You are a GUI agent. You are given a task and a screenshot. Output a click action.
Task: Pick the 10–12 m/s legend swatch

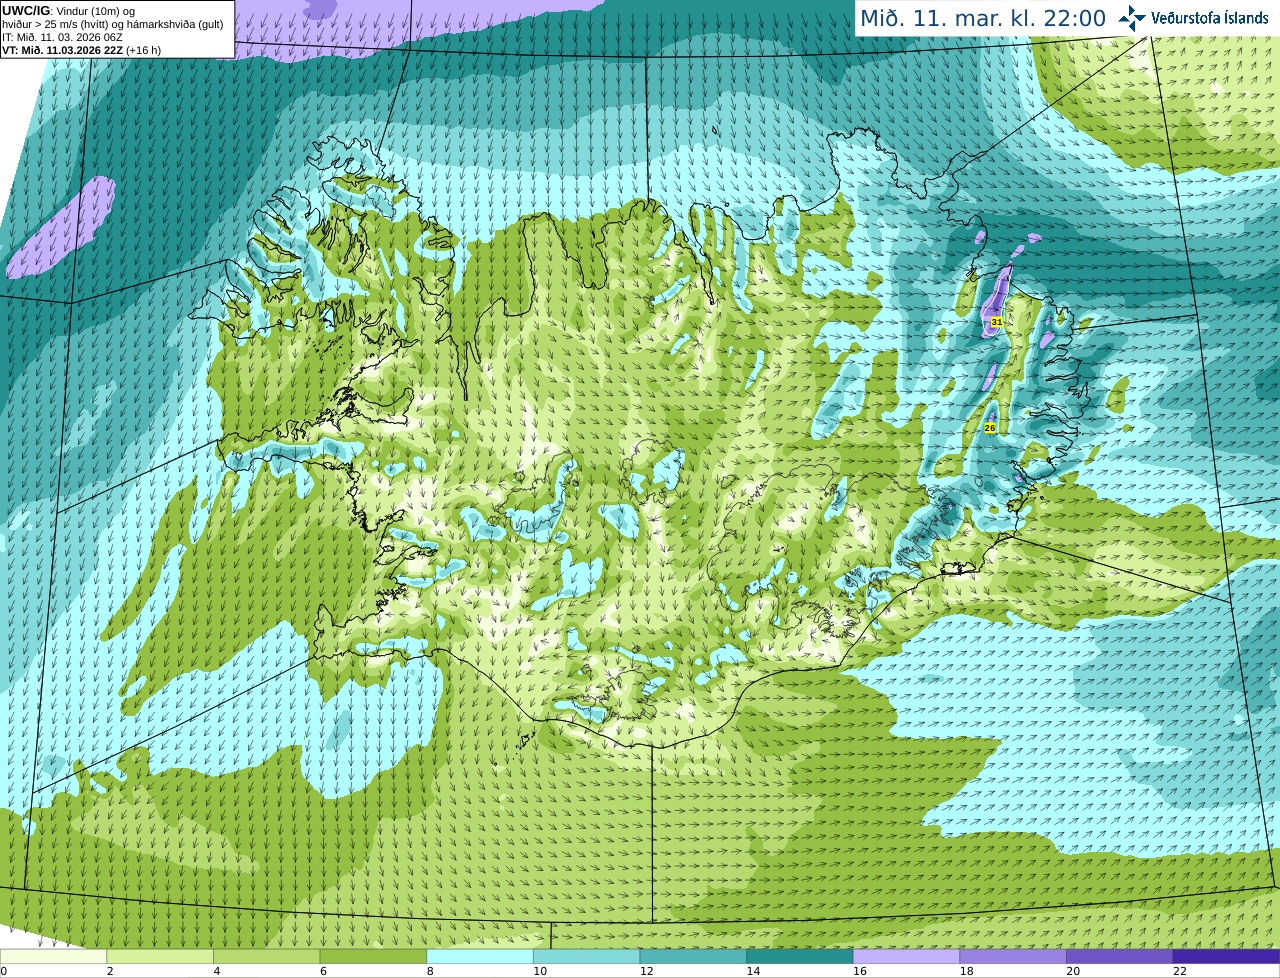(x=586, y=956)
